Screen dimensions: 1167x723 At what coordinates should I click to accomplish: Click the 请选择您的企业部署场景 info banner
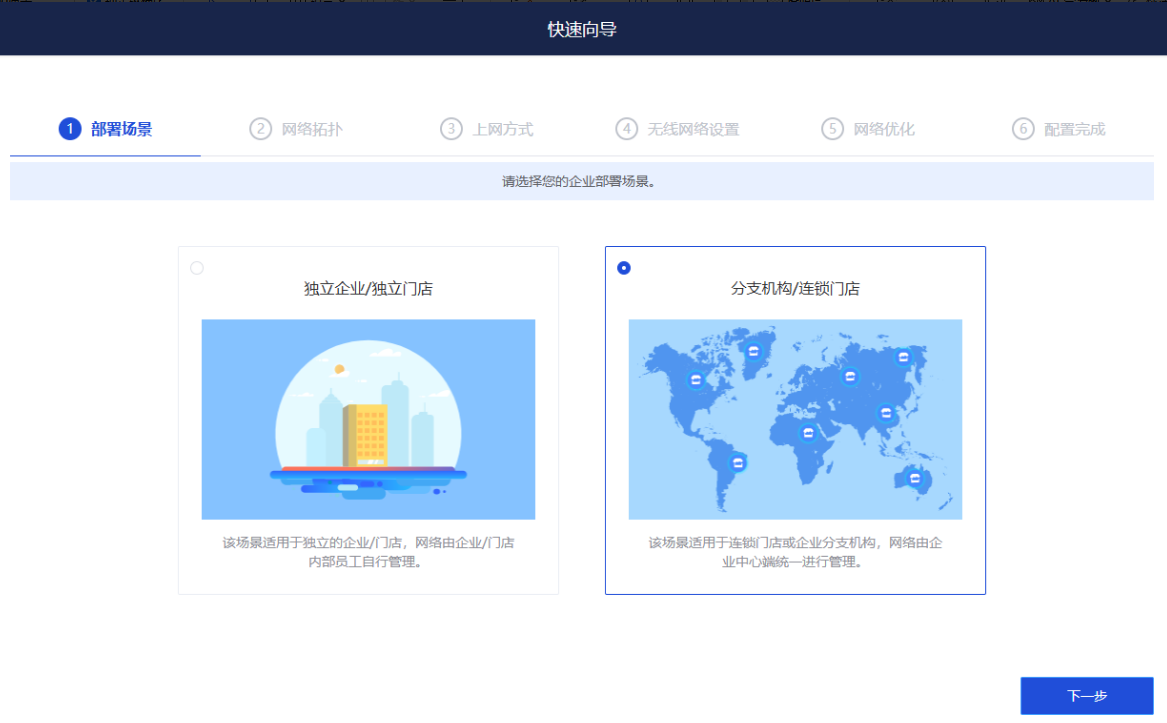[x=582, y=182]
